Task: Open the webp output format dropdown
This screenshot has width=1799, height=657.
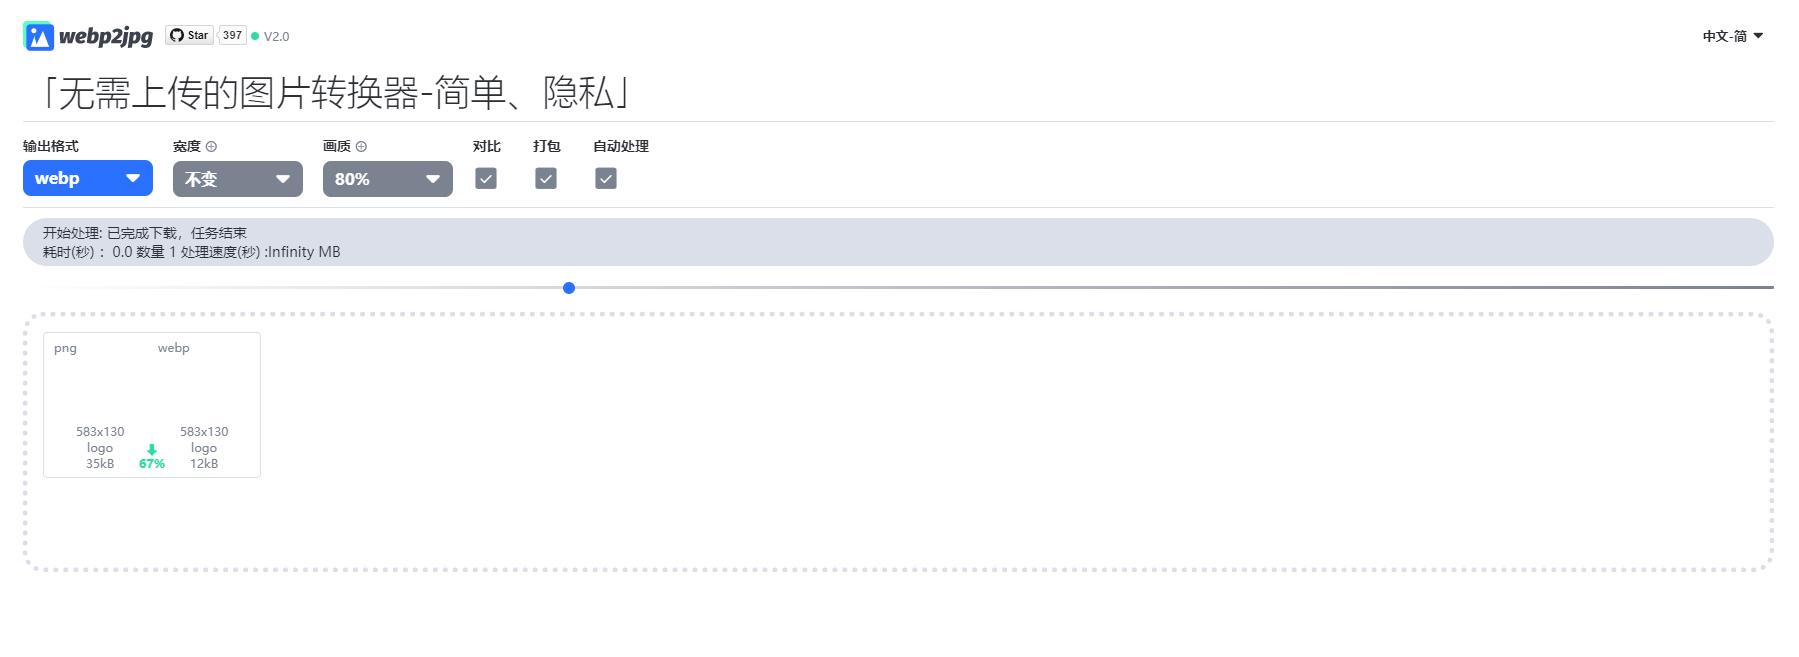Action: click(88, 178)
